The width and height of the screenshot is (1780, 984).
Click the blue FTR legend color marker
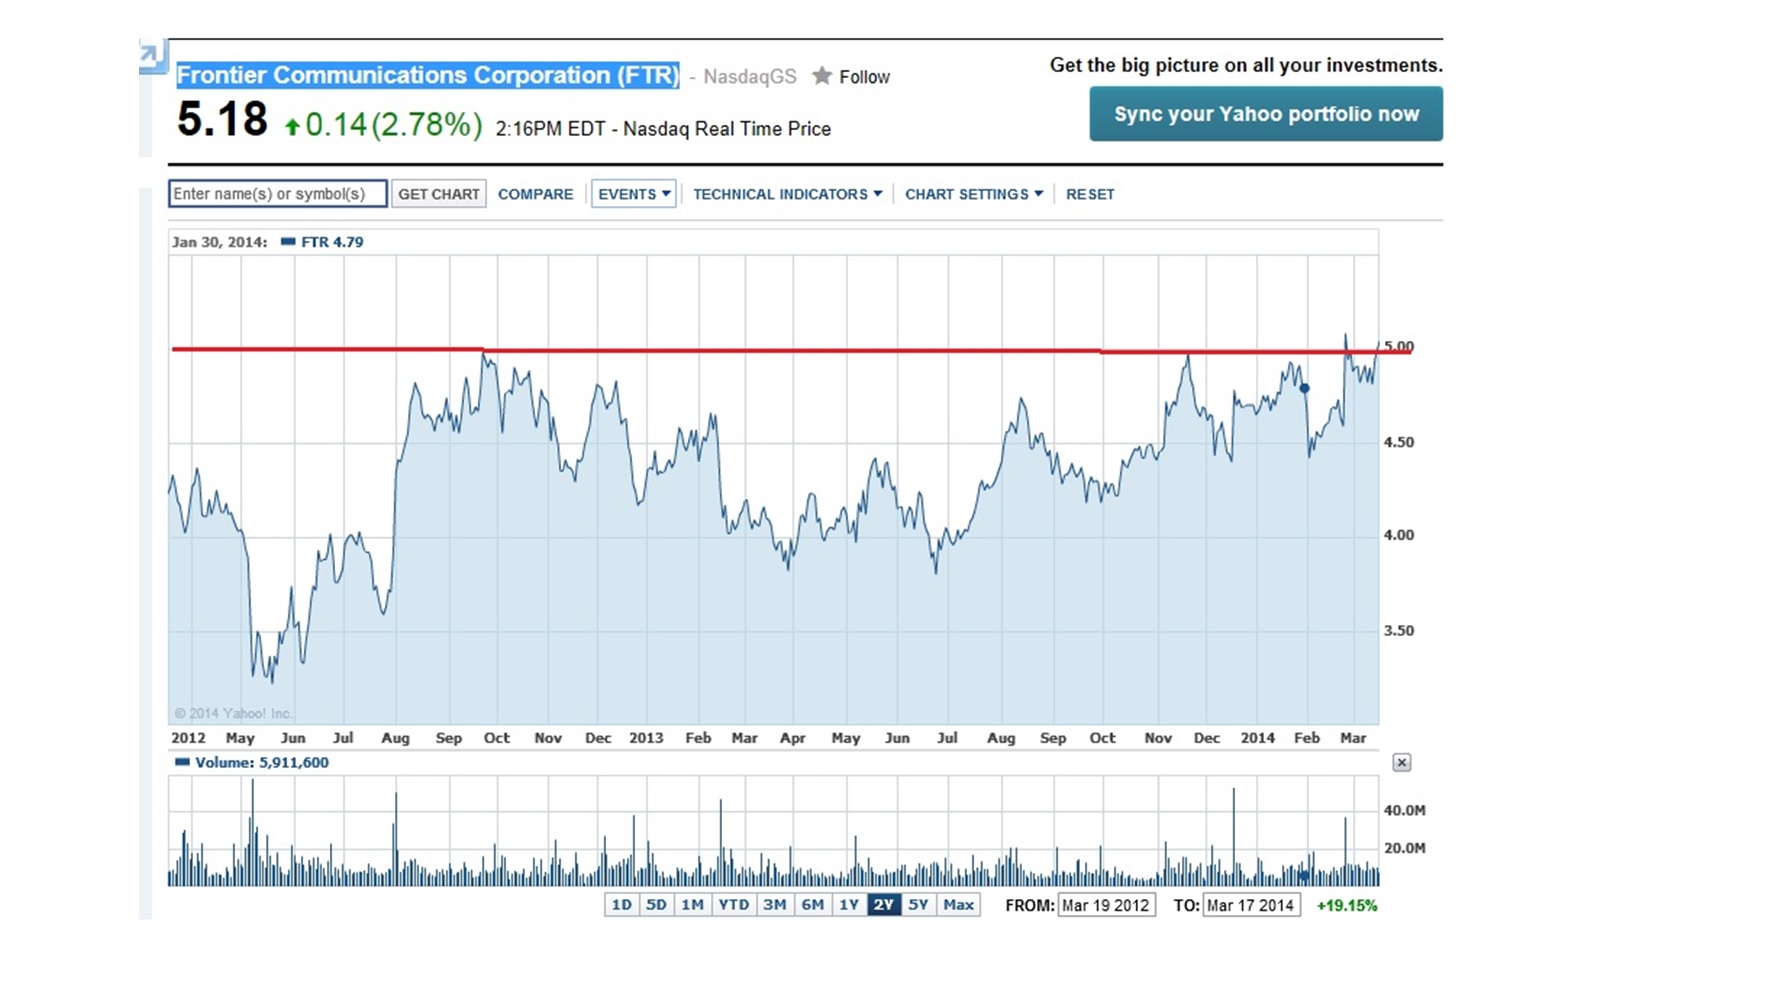tap(288, 242)
